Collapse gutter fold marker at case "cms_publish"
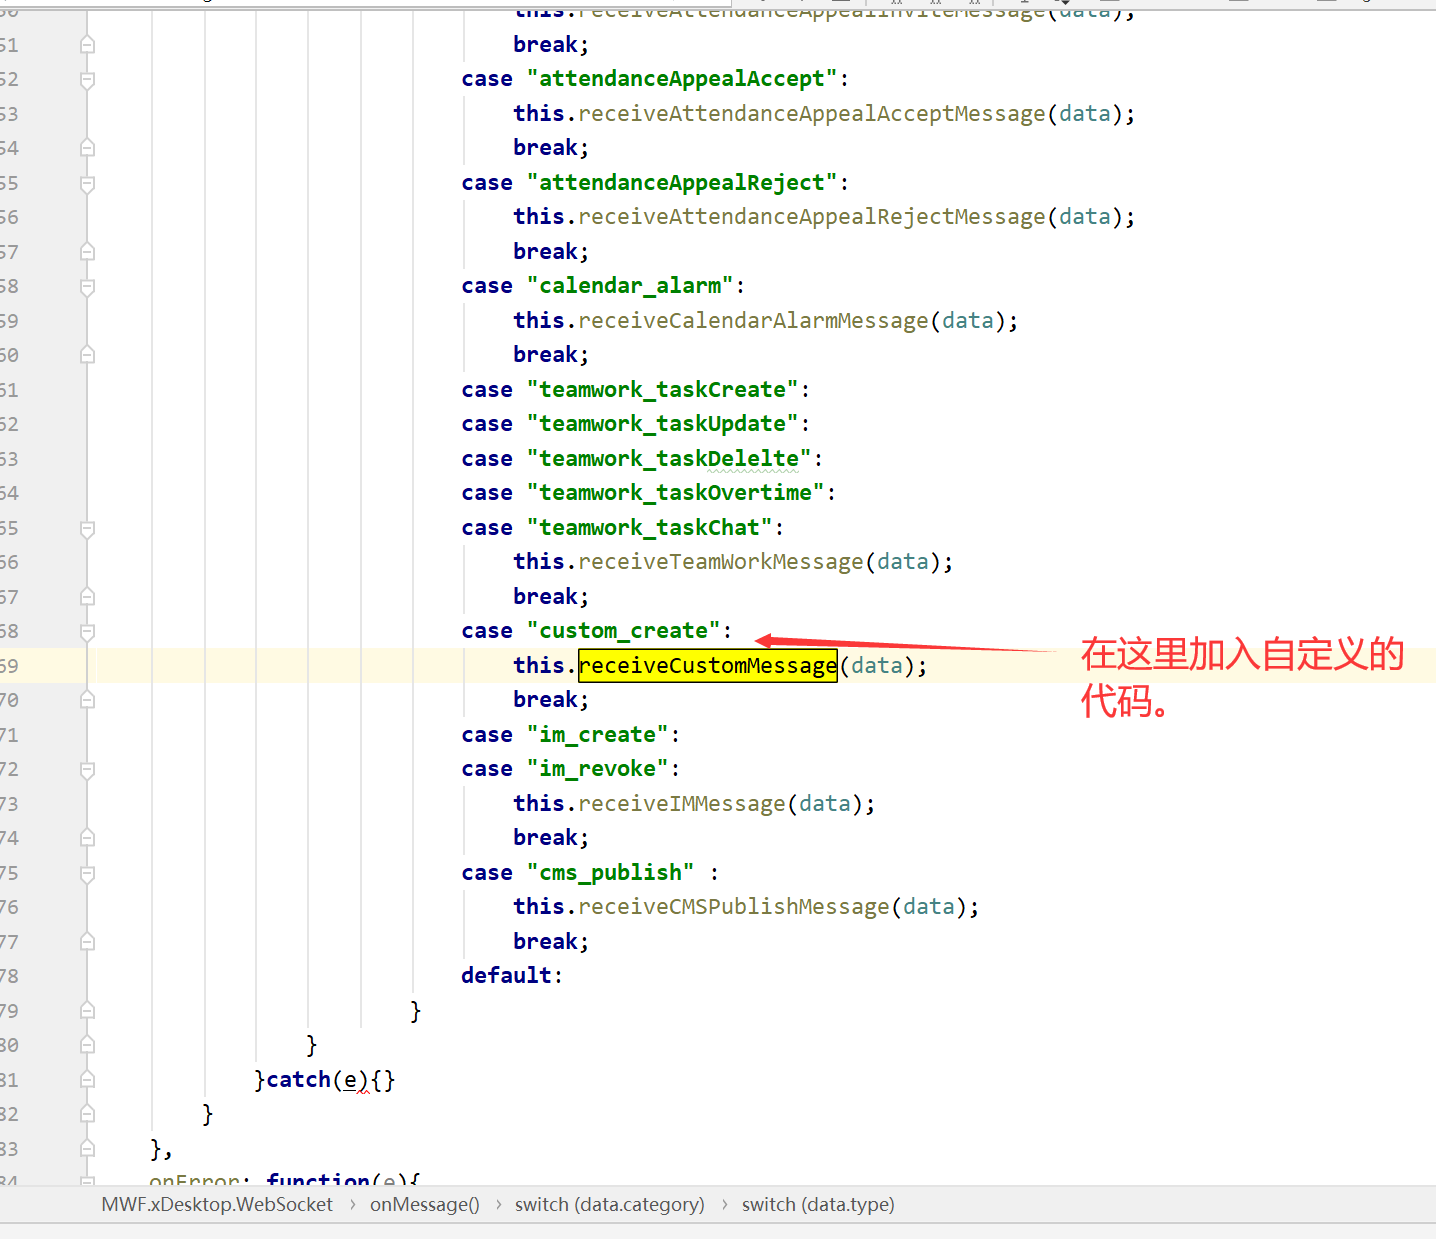The height and width of the screenshot is (1239, 1436). tap(87, 874)
